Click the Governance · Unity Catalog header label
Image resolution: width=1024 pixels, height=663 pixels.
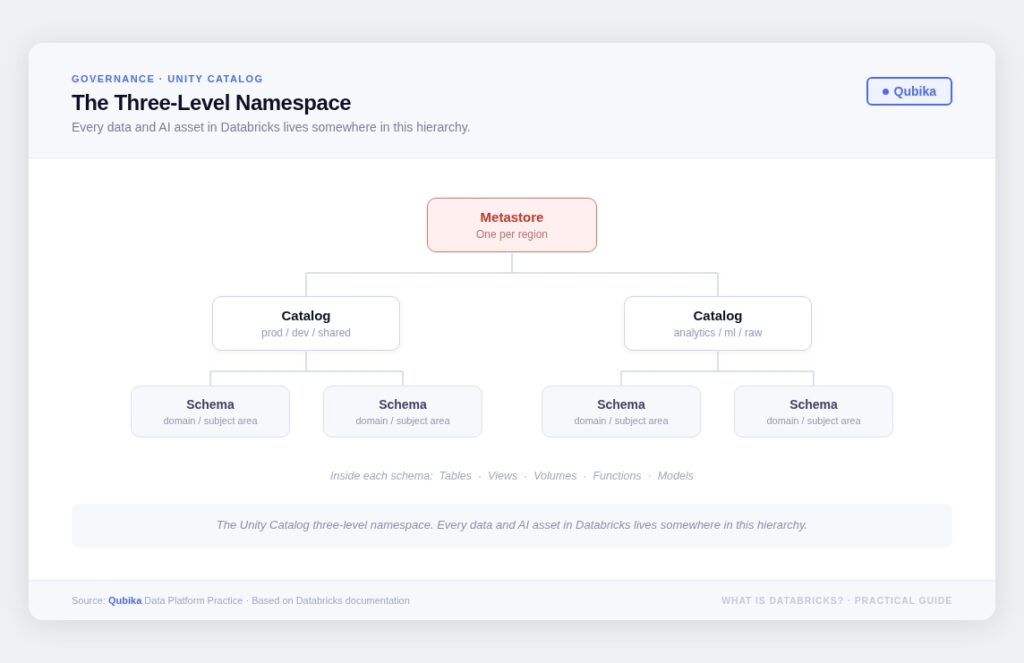coord(167,79)
